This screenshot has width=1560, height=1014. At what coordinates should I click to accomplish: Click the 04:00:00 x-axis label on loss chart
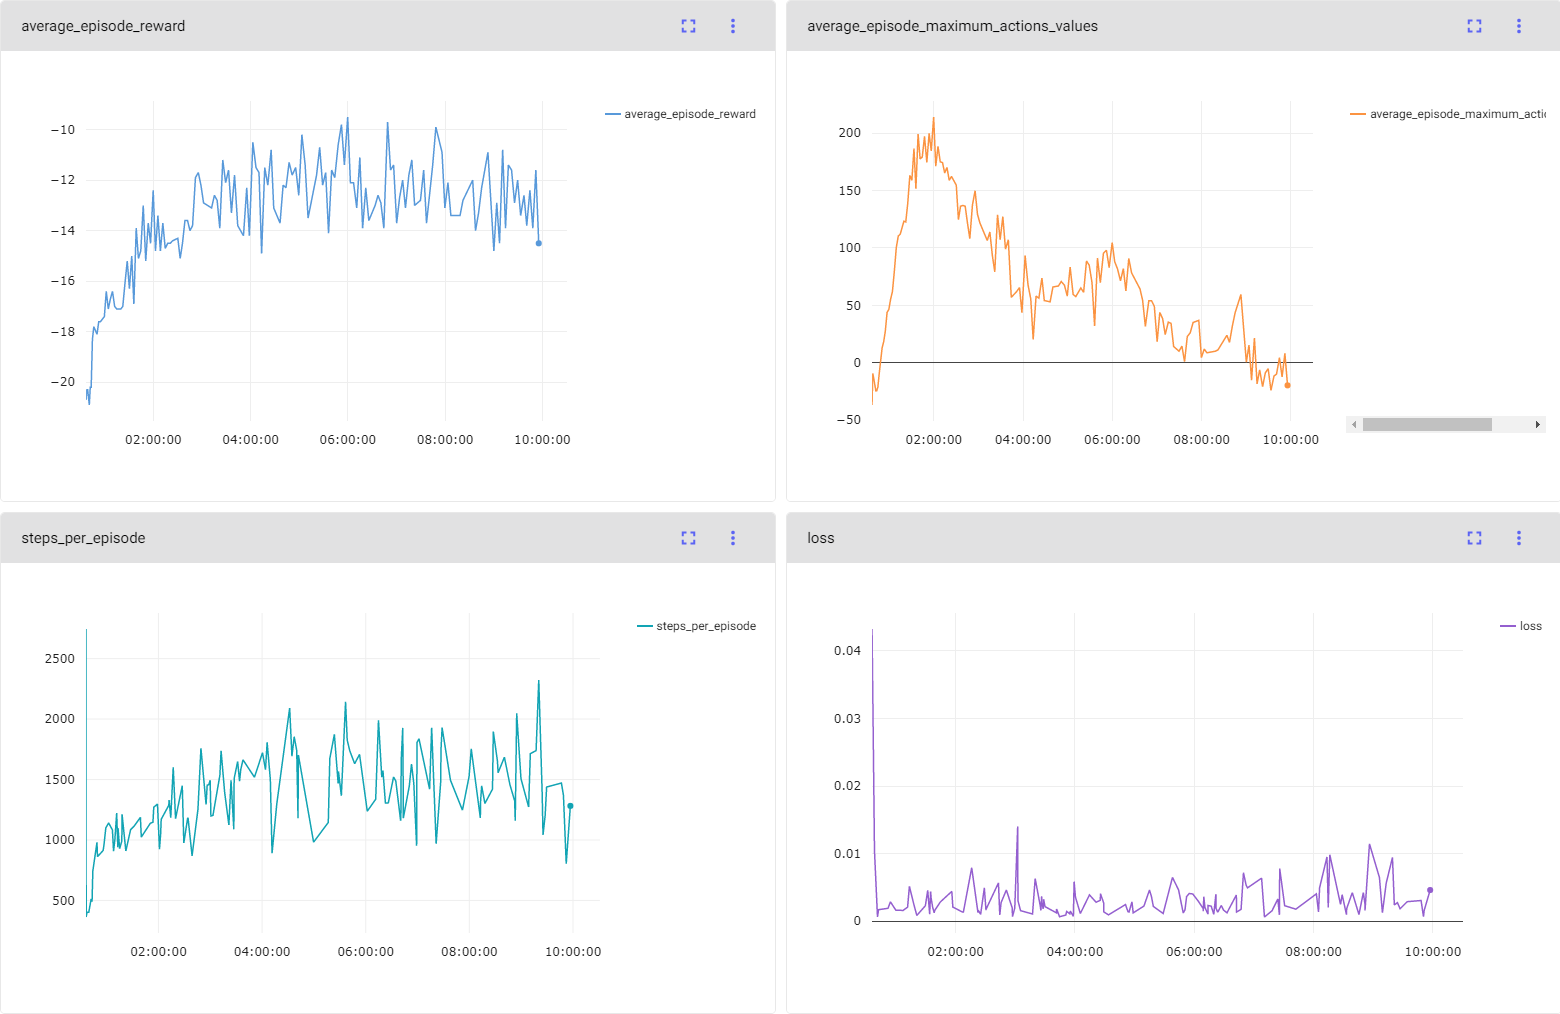point(1075,952)
